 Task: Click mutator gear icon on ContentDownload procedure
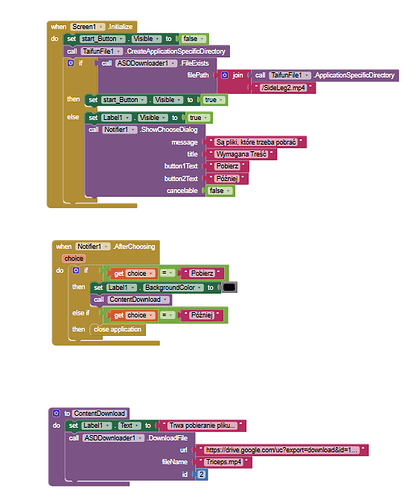56,413
